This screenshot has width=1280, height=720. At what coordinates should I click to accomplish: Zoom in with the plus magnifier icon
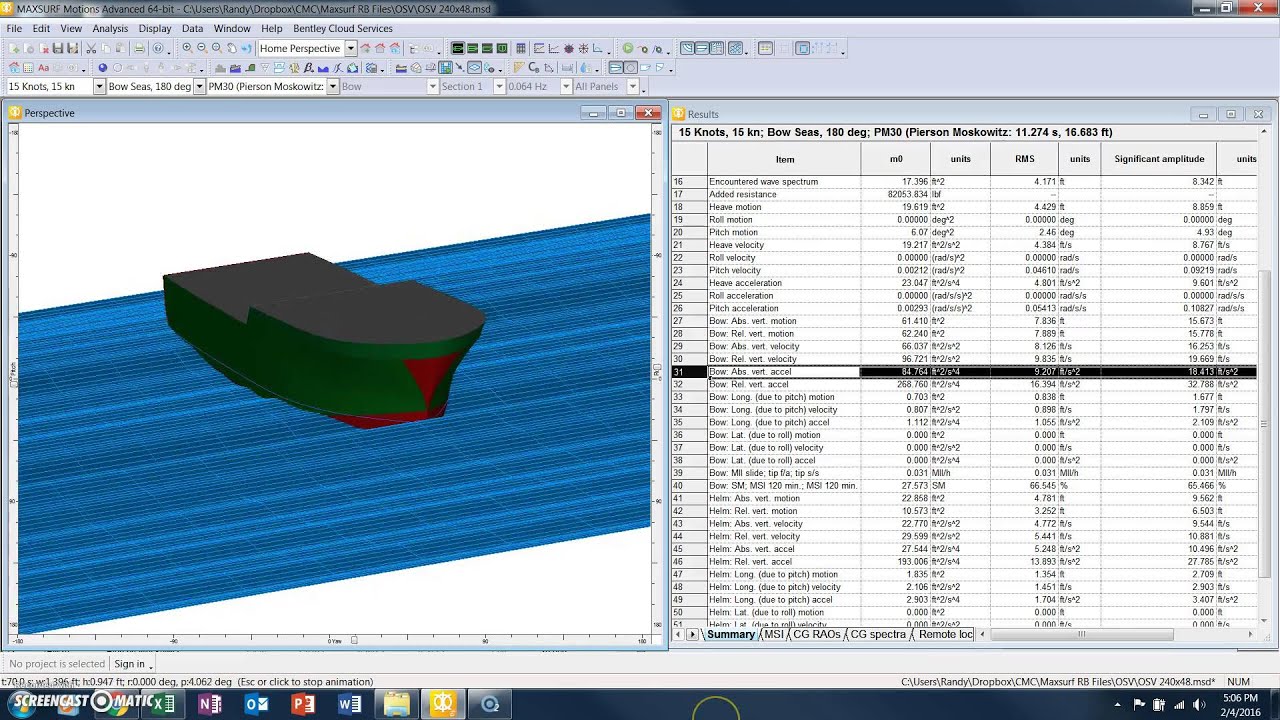(187, 48)
